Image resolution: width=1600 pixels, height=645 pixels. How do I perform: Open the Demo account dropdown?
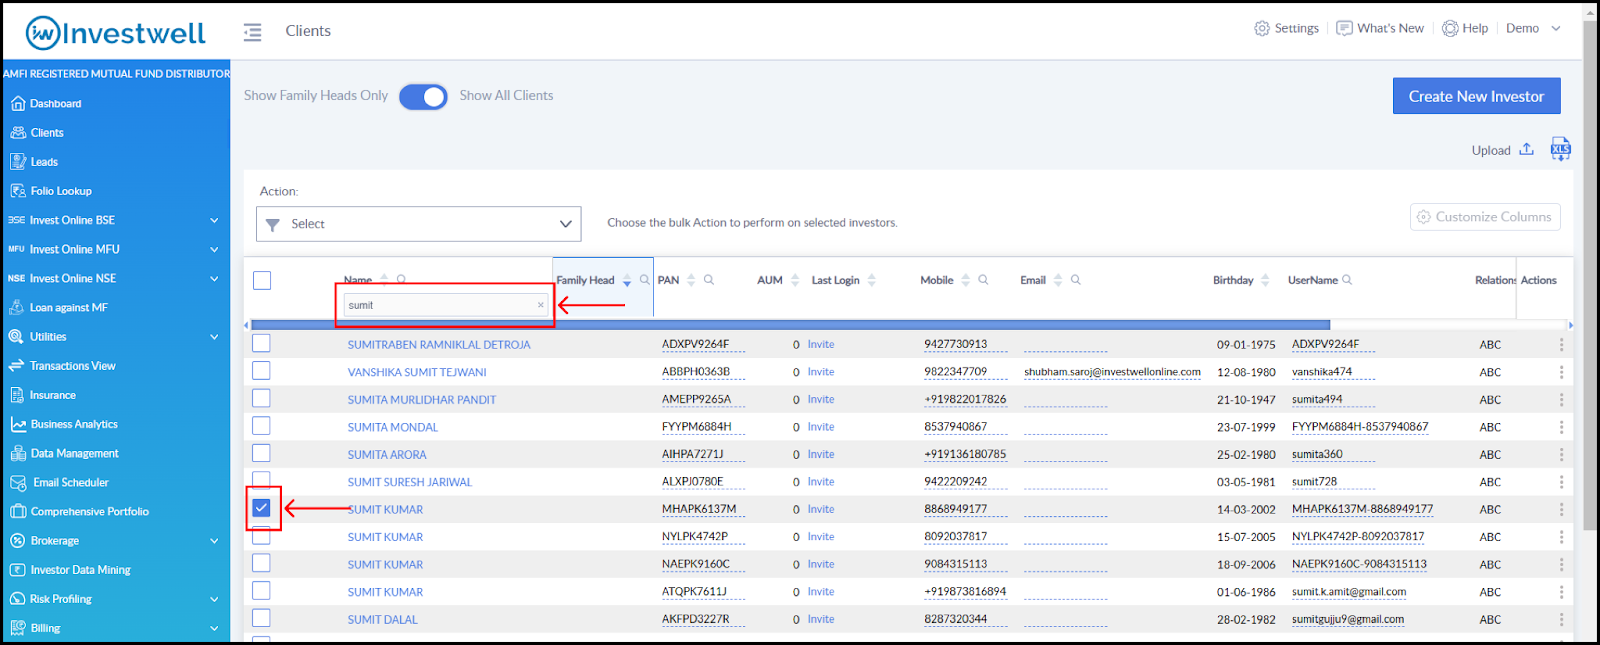(x=1533, y=28)
